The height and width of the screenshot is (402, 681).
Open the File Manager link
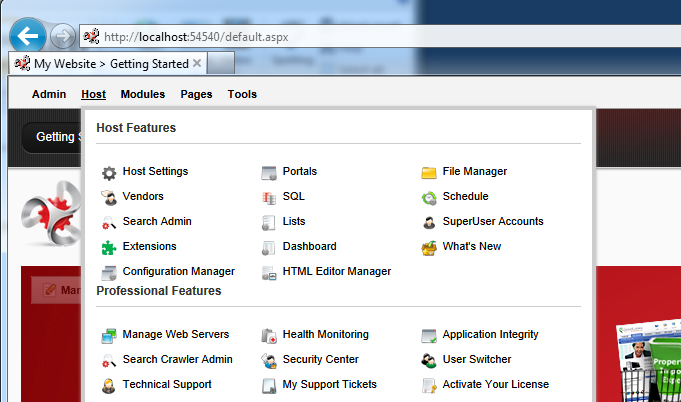click(475, 171)
